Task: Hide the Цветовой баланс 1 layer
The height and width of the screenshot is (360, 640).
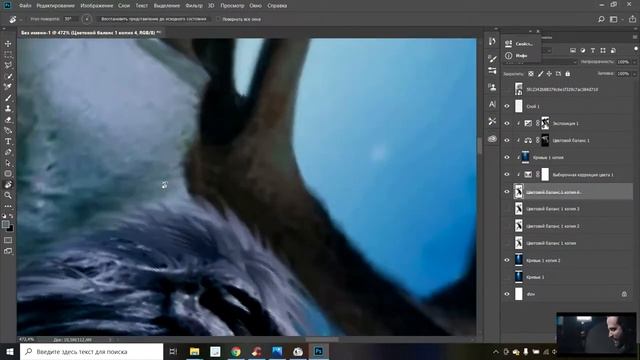Action: coord(507,140)
